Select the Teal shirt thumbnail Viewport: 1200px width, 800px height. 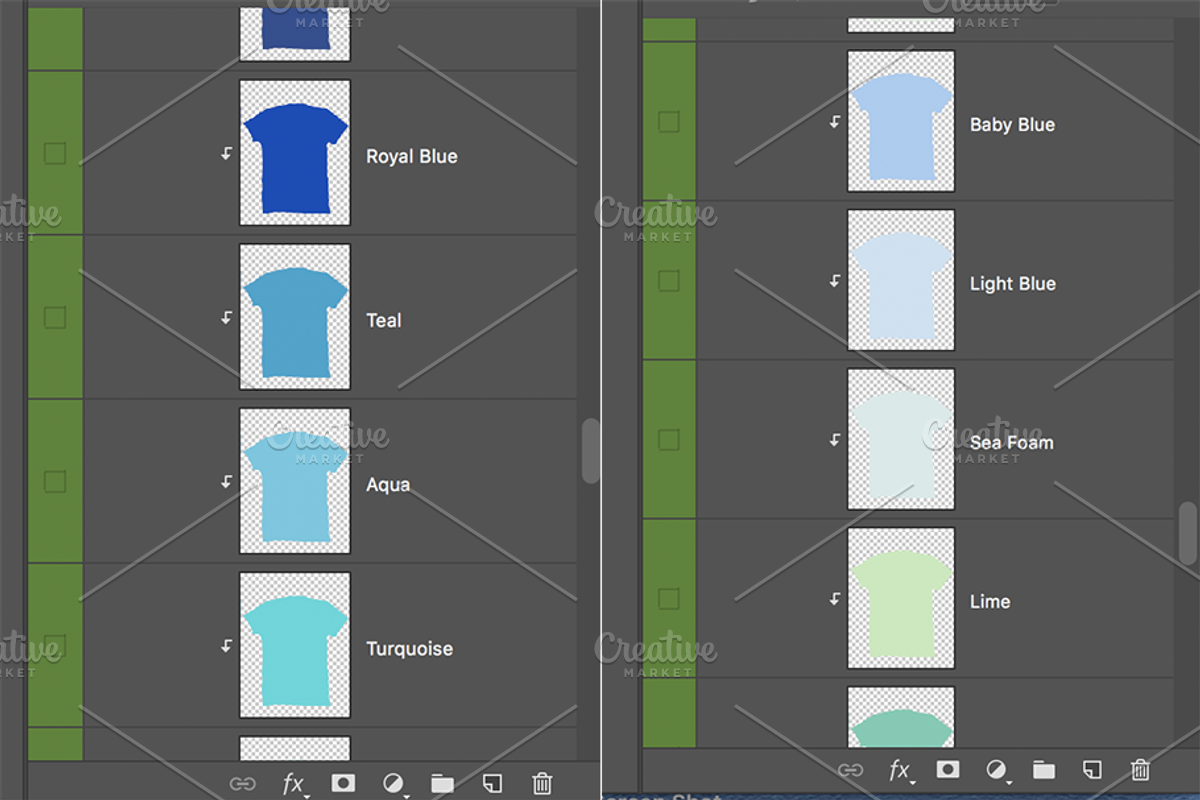click(295, 317)
